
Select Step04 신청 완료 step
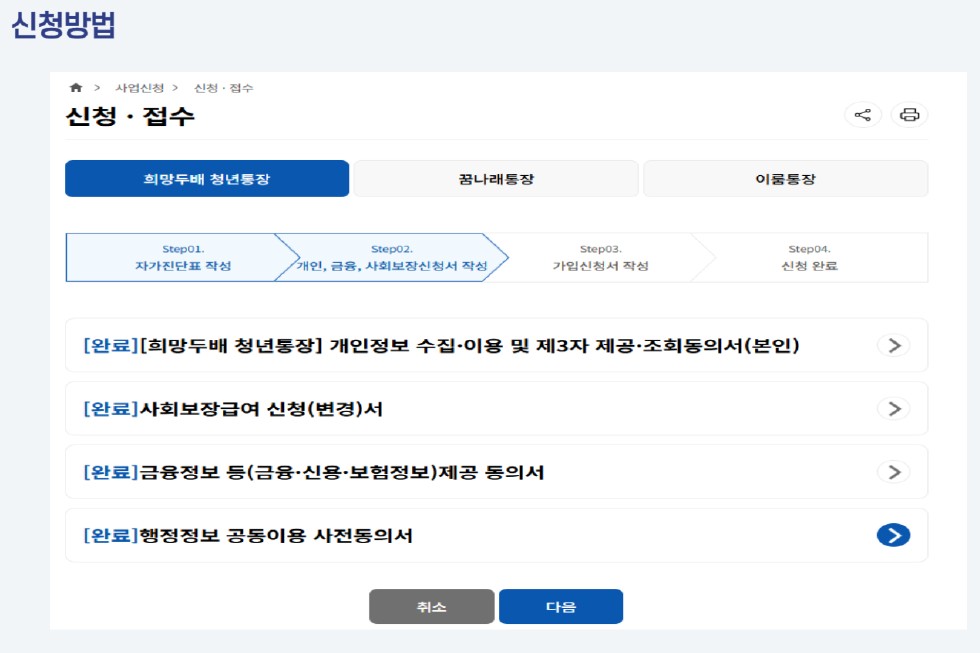(809, 257)
